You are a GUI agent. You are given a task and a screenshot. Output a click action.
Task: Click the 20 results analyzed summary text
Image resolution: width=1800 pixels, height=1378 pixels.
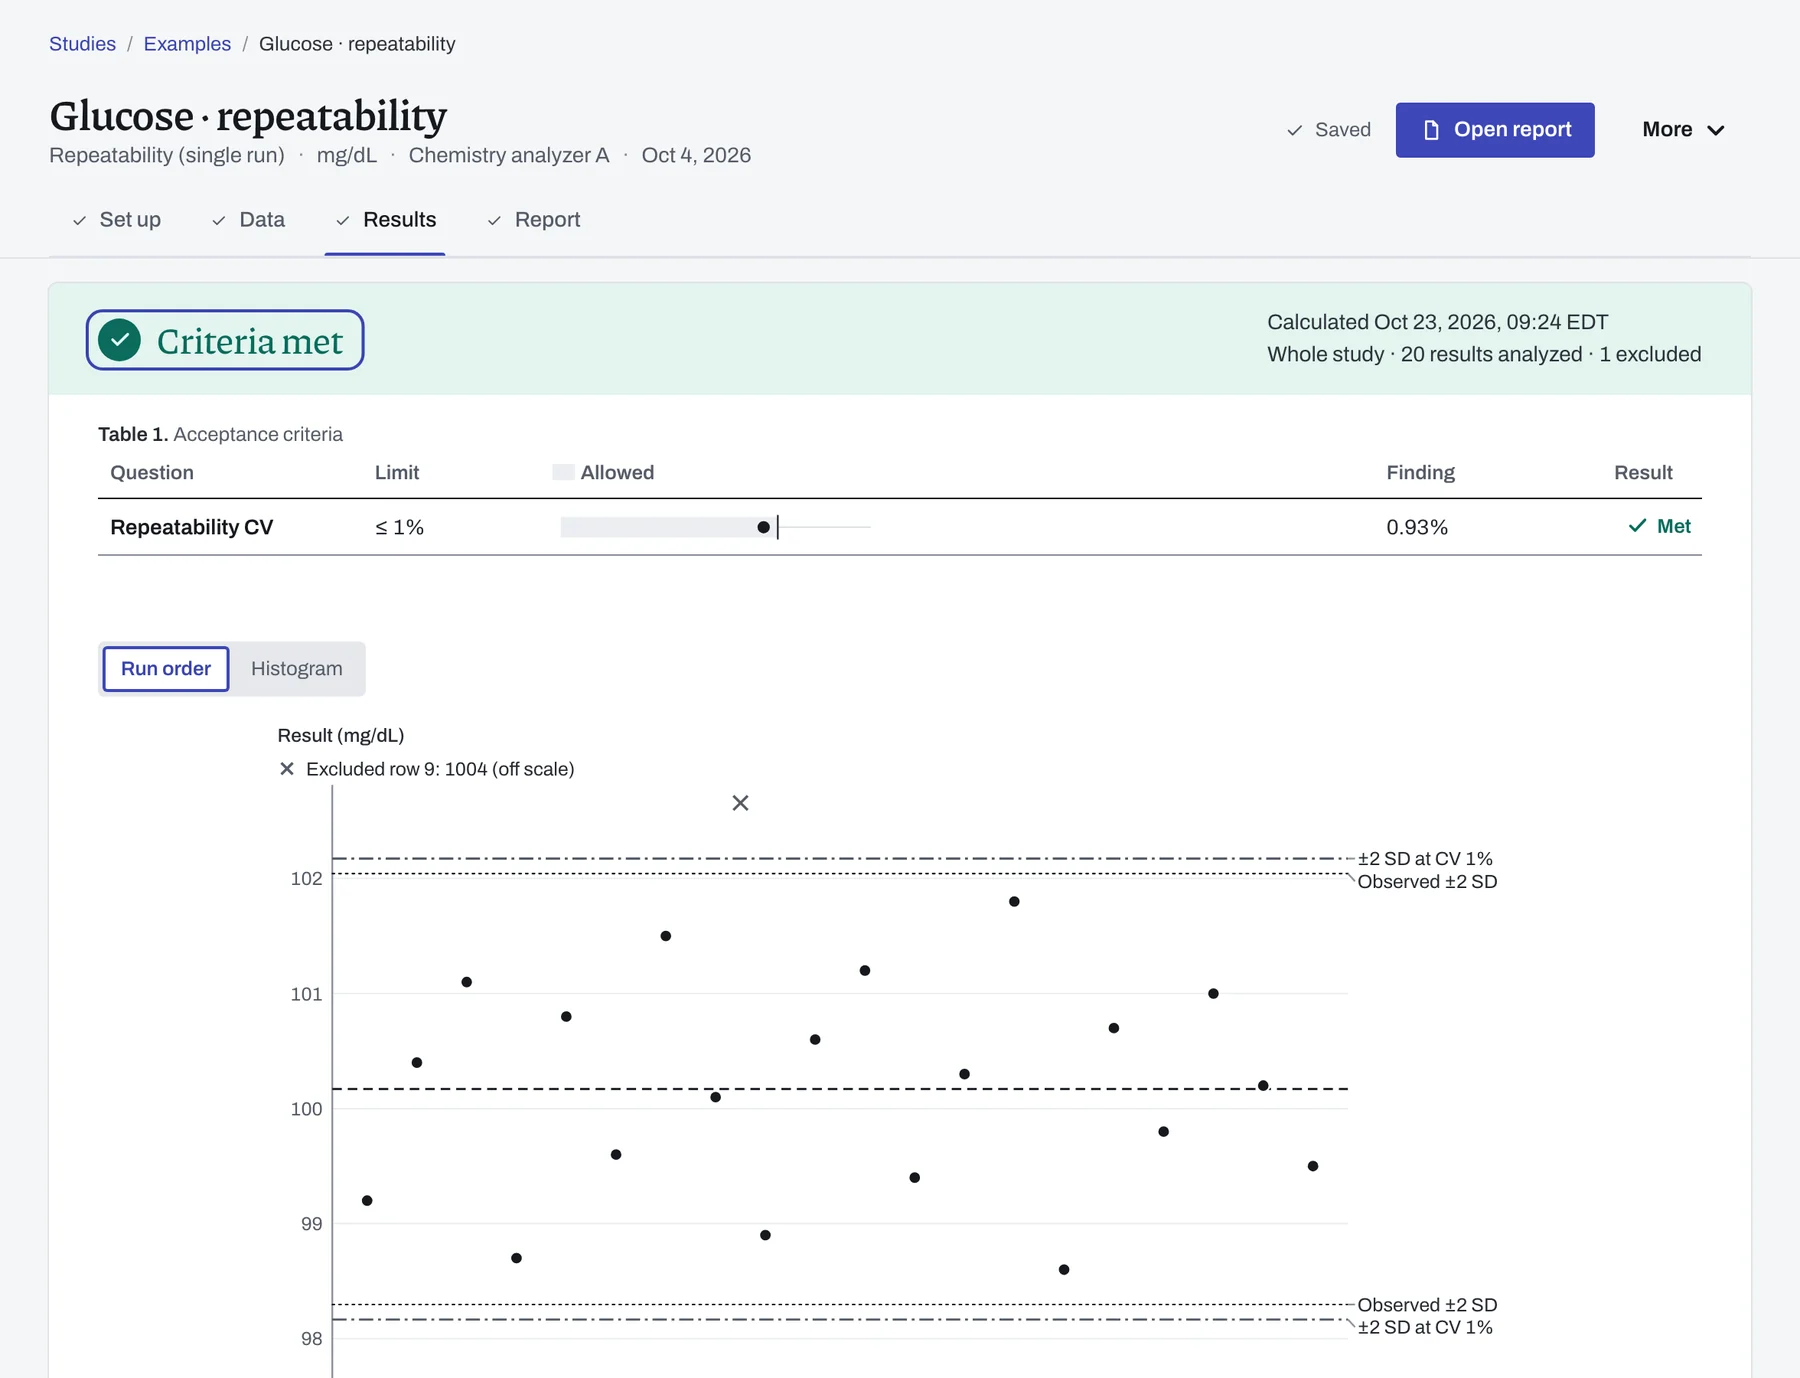1491,354
